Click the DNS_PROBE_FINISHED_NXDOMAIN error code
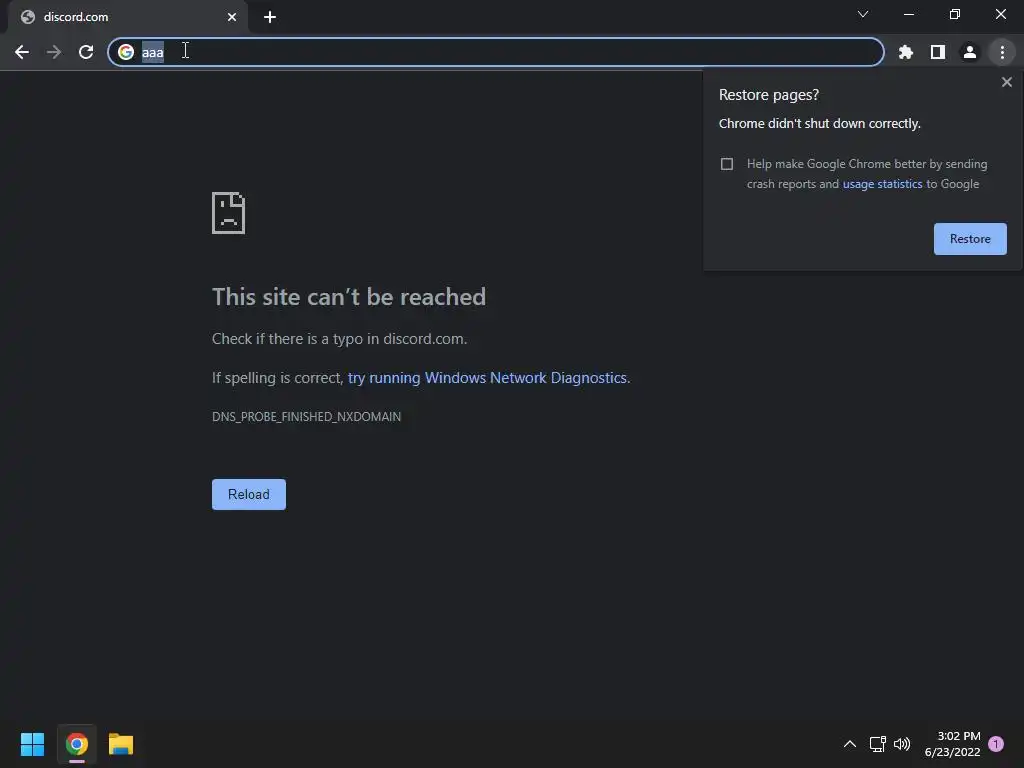 306,417
